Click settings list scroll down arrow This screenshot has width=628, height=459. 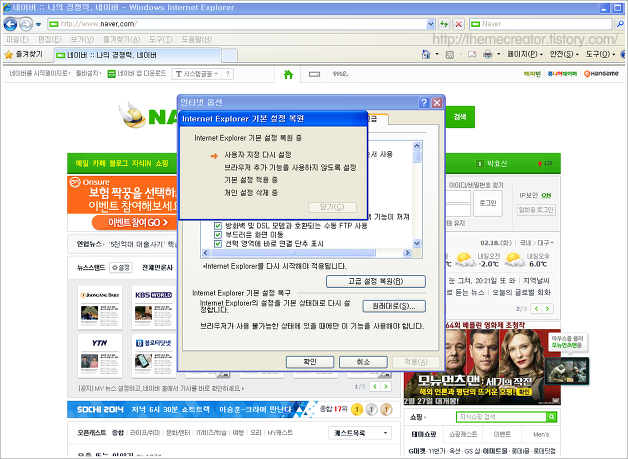pos(417,243)
